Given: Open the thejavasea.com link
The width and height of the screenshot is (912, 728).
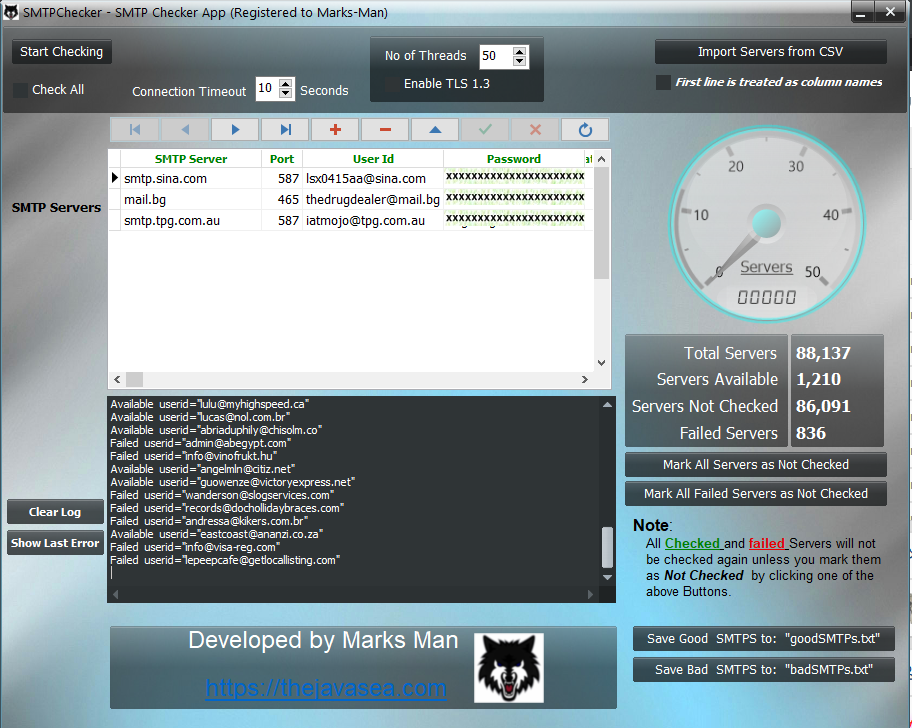Looking at the screenshot, I should coord(326,688).
